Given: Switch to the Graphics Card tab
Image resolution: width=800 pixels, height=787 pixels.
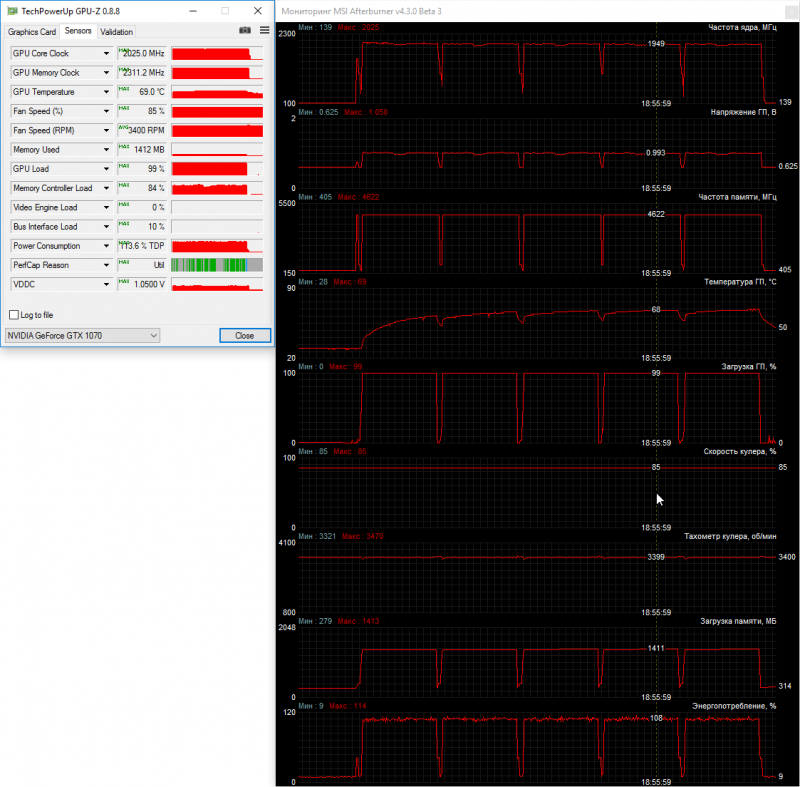Looking at the screenshot, I should pyautogui.click(x=32, y=32).
